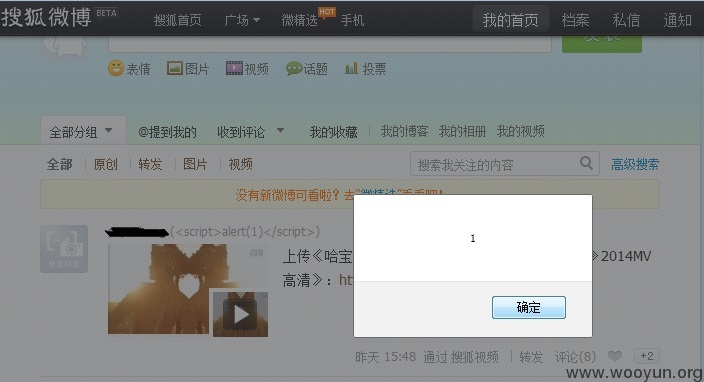Select the 全部 filter
This screenshot has width=704, height=382.
point(59,164)
